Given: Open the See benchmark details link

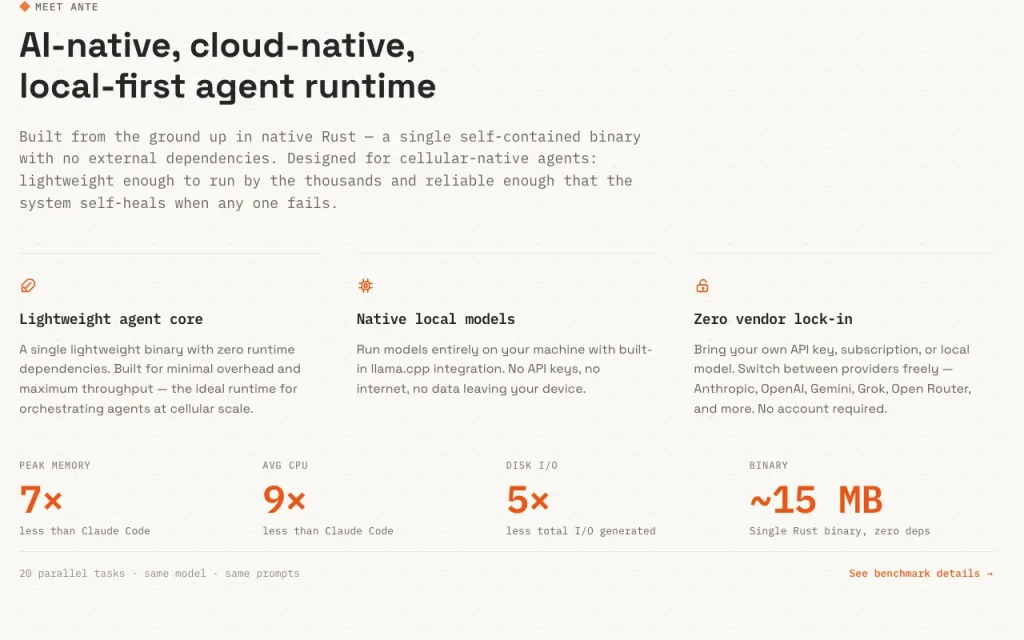Looking at the screenshot, I should coord(921,573).
